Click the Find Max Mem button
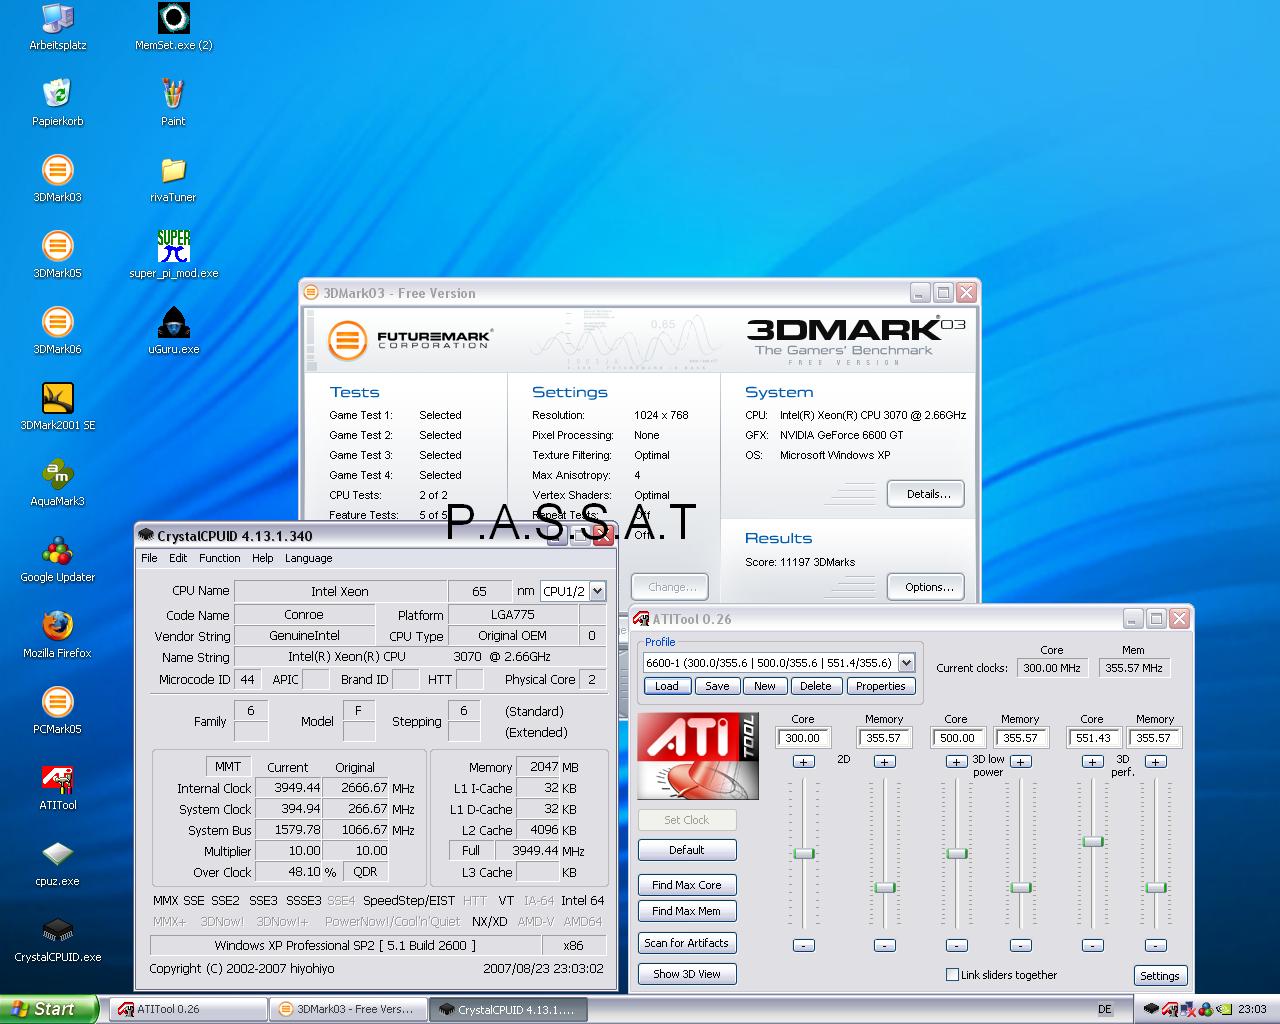Image resolution: width=1280 pixels, height=1024 pixels. click(x=687, y=911)
